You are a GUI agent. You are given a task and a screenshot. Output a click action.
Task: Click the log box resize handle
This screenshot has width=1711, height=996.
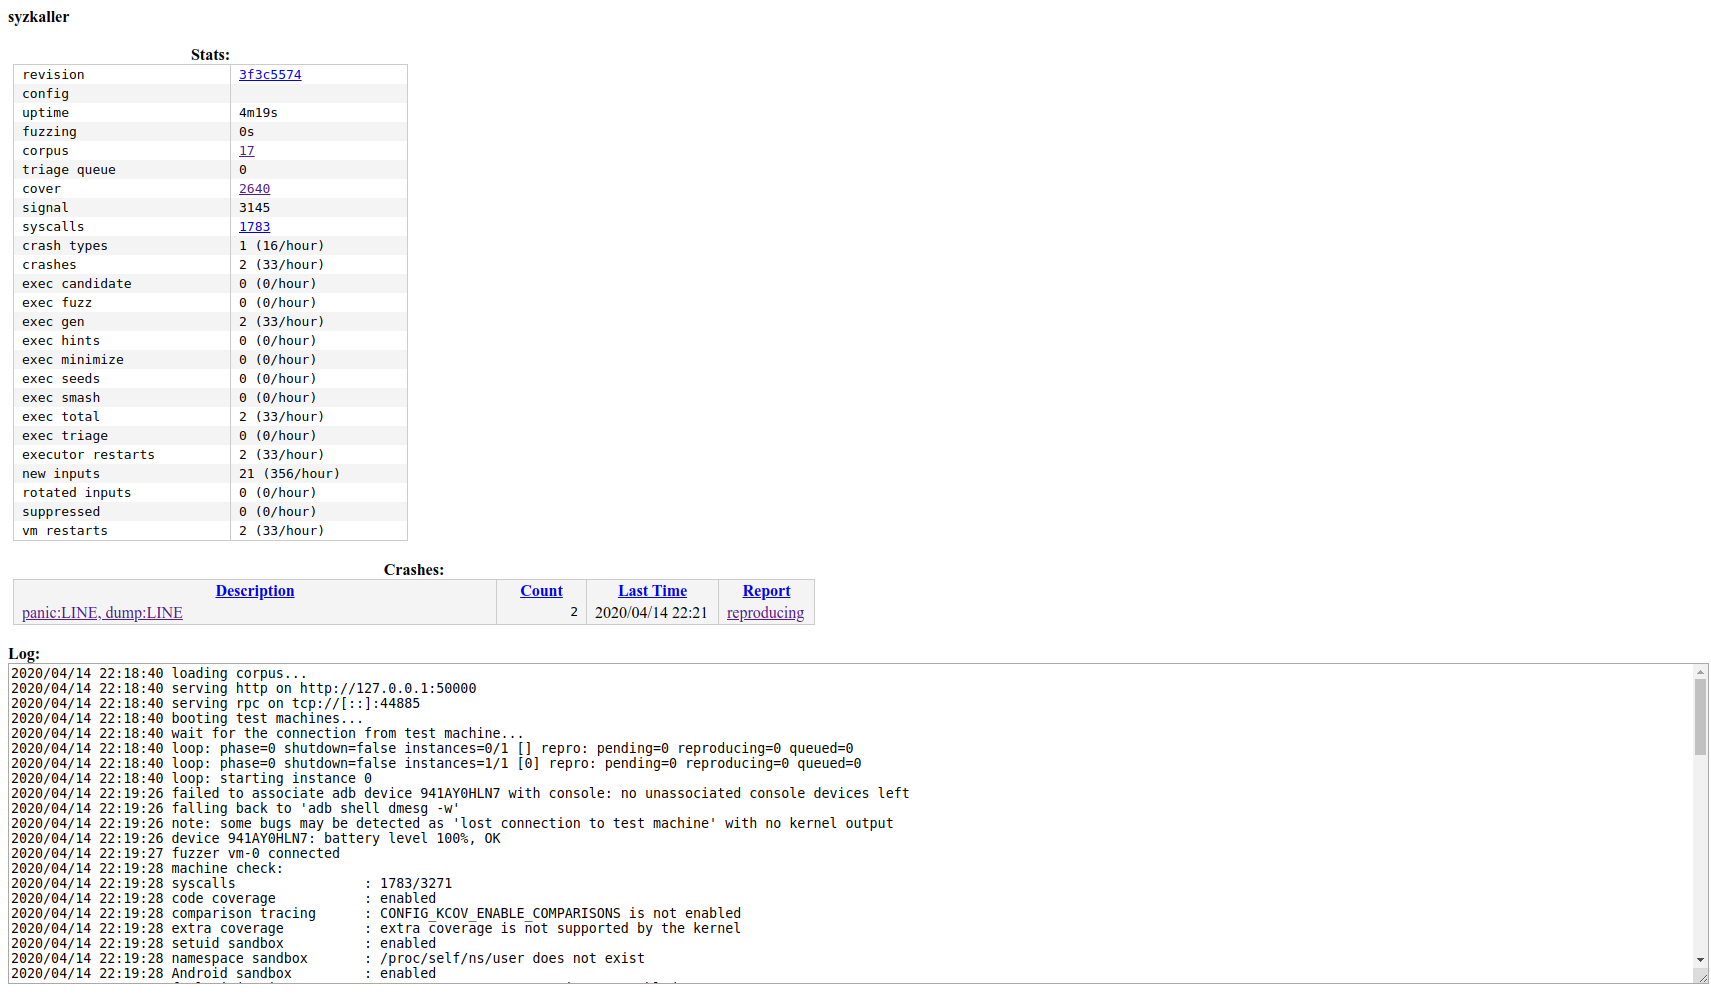click(x=1701, y=977)
